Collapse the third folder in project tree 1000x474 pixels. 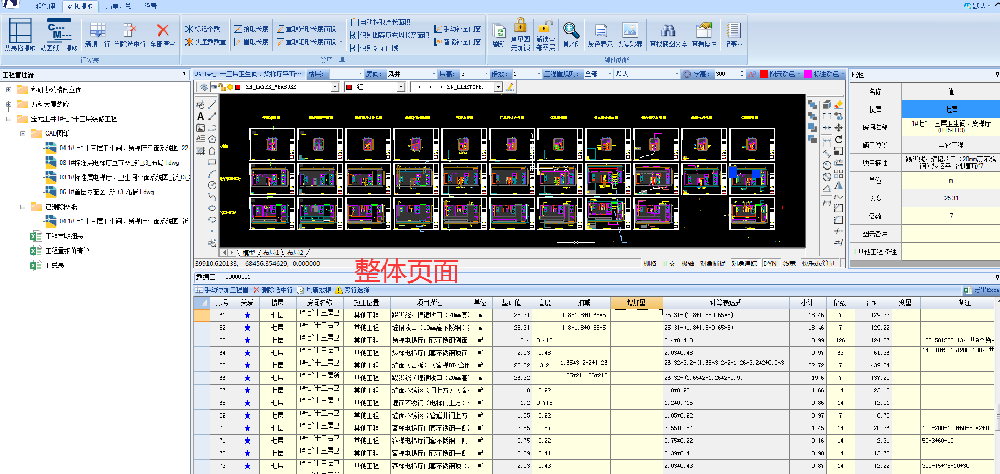[8, 119]
